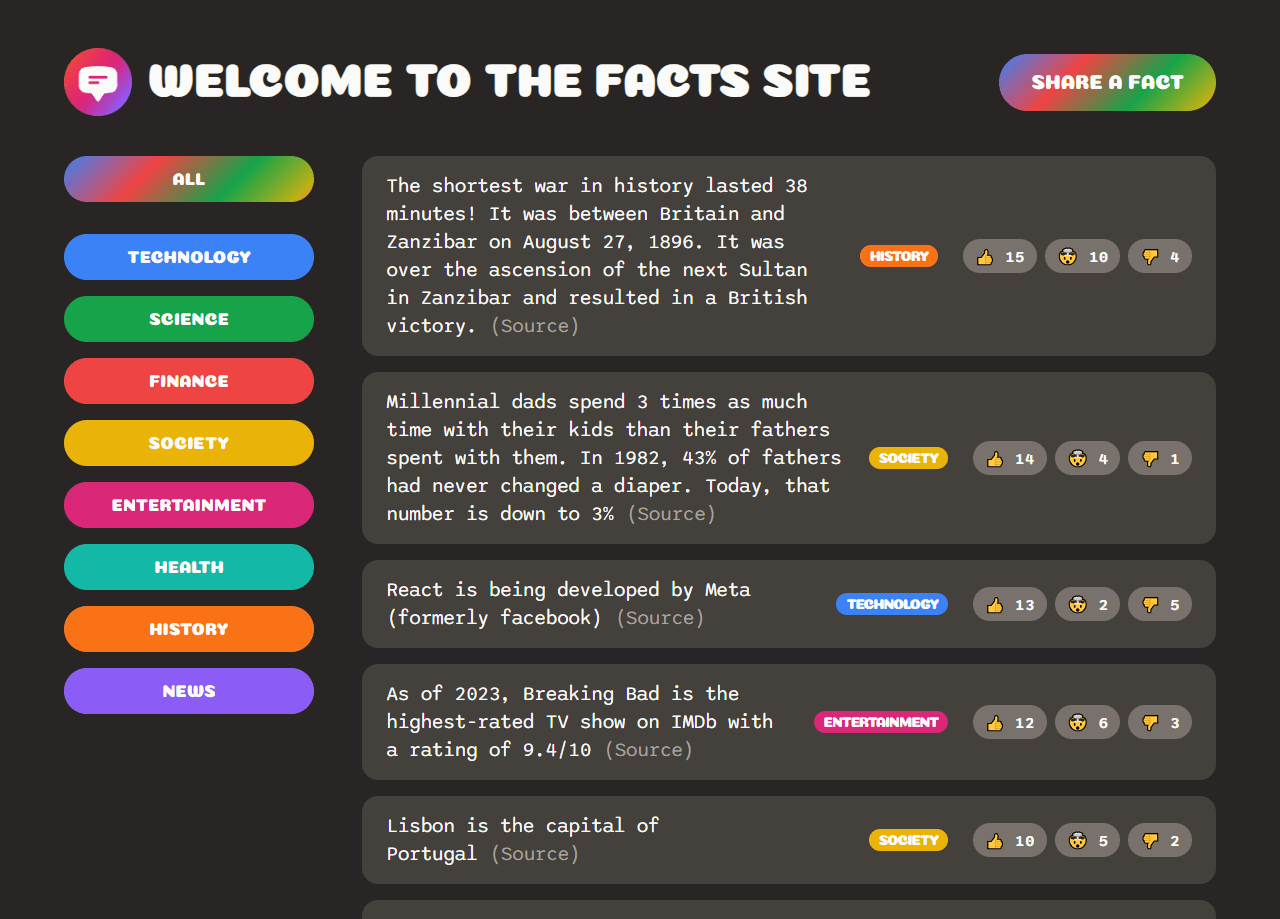Filter facts by Science category

point(189,319)
